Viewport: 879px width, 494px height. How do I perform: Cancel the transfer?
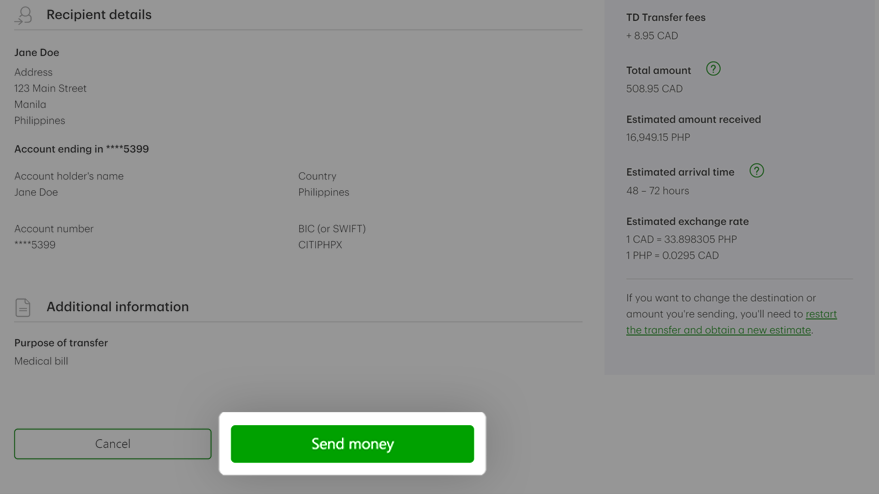tap(113, 444)
